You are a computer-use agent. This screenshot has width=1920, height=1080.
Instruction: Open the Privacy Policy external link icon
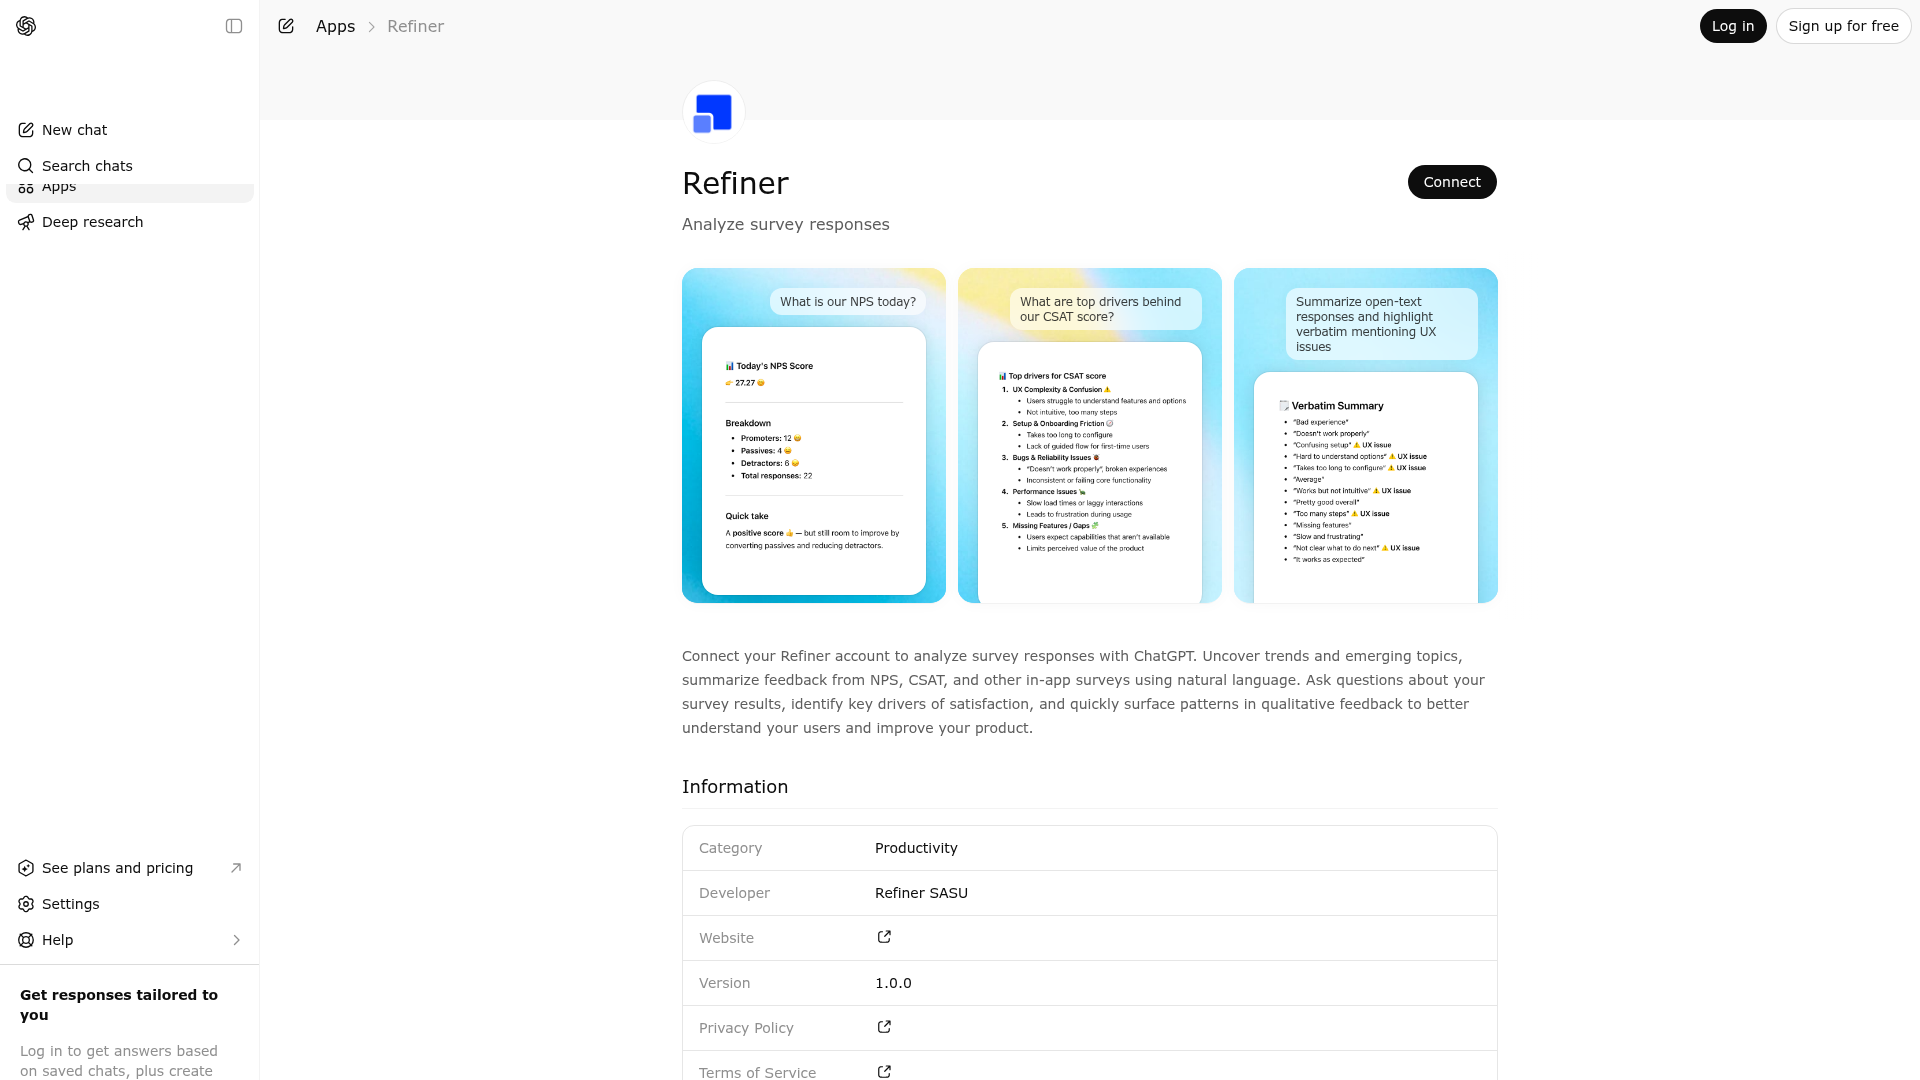(x=884, y=1027)
